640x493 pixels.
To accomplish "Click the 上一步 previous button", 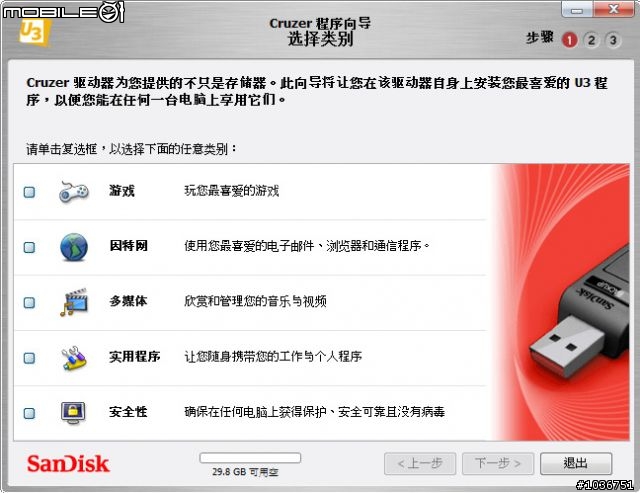I will (x=420, y=464).
